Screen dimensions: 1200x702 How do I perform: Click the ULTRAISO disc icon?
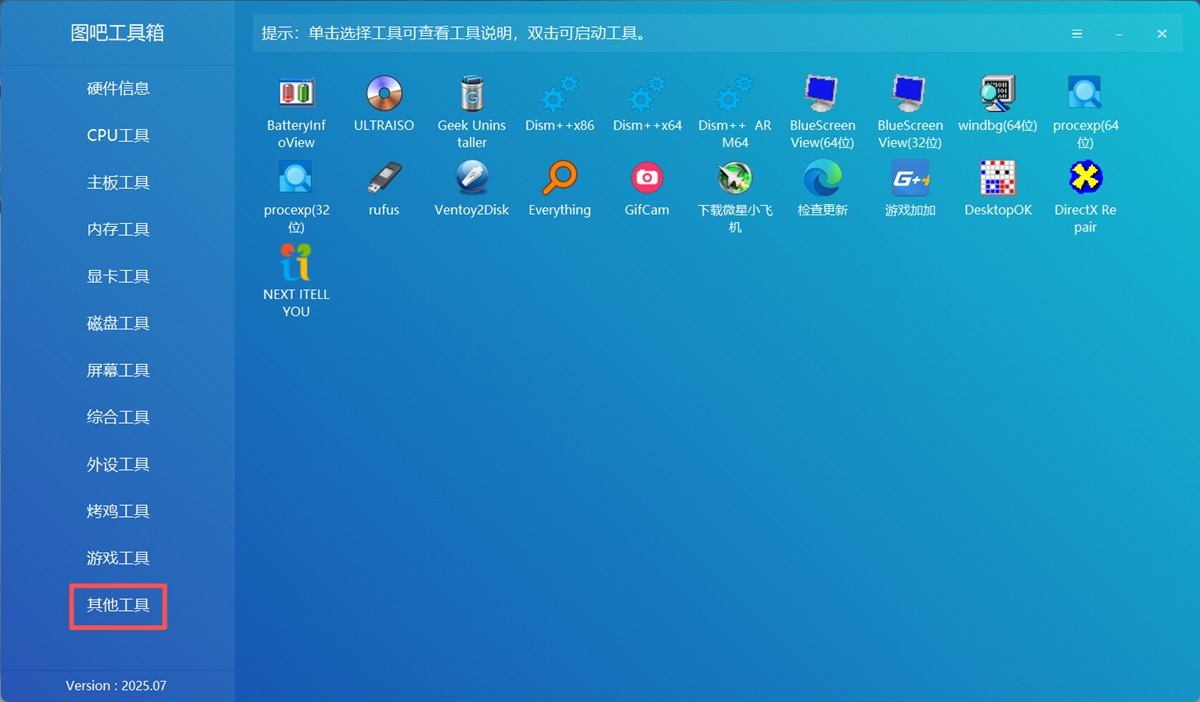(x=384, y=94)
